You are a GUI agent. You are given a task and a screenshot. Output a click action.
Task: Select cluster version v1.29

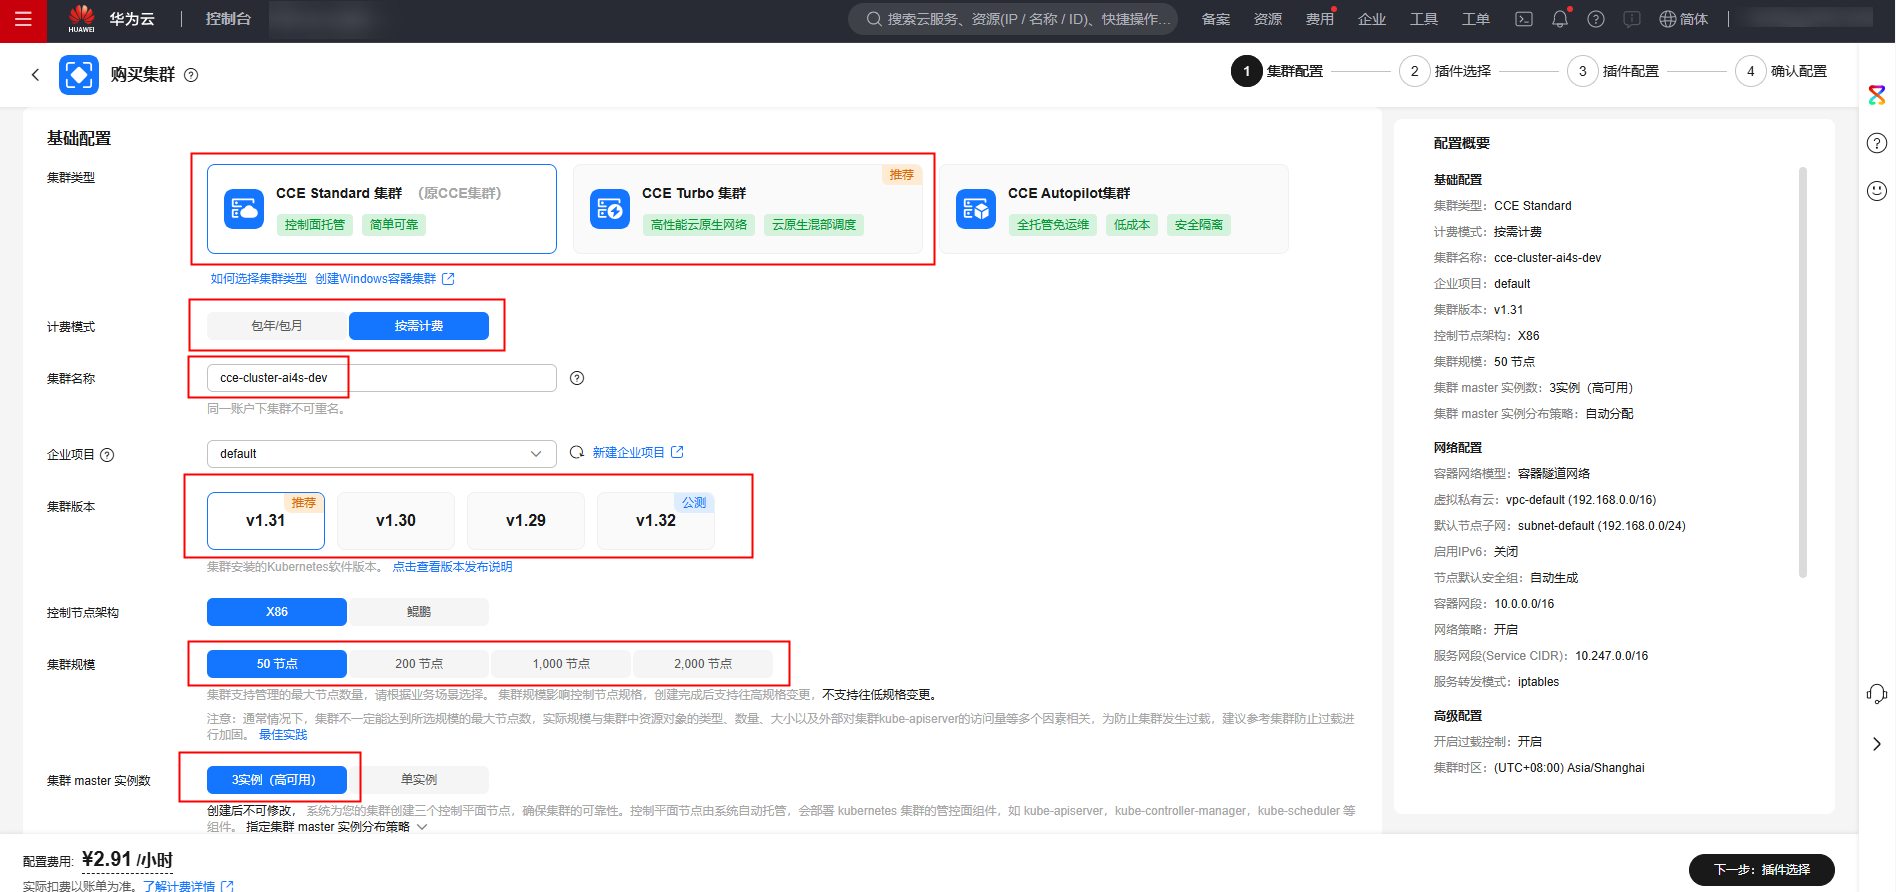tap(526, 521)
